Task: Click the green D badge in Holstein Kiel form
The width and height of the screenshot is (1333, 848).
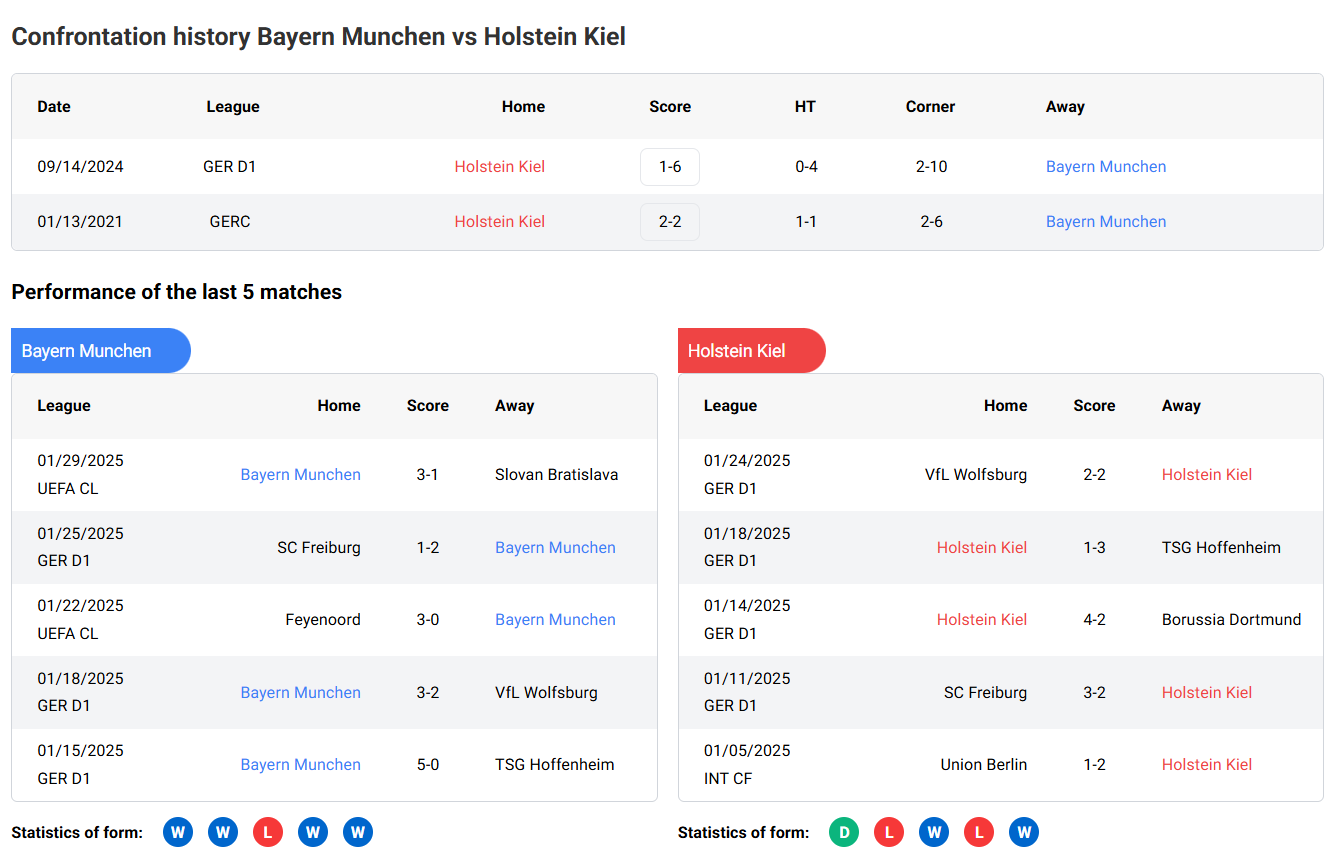Action: point(843,832)
